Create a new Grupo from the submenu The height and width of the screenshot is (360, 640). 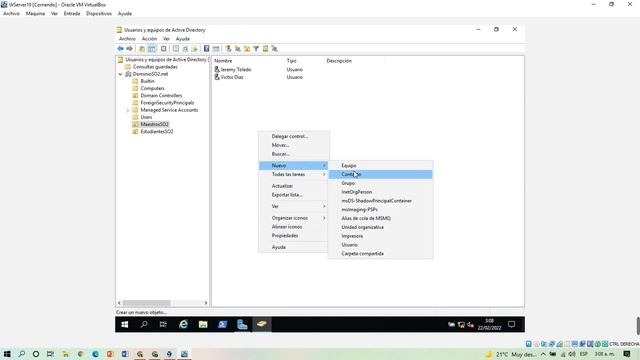(380, 183)
